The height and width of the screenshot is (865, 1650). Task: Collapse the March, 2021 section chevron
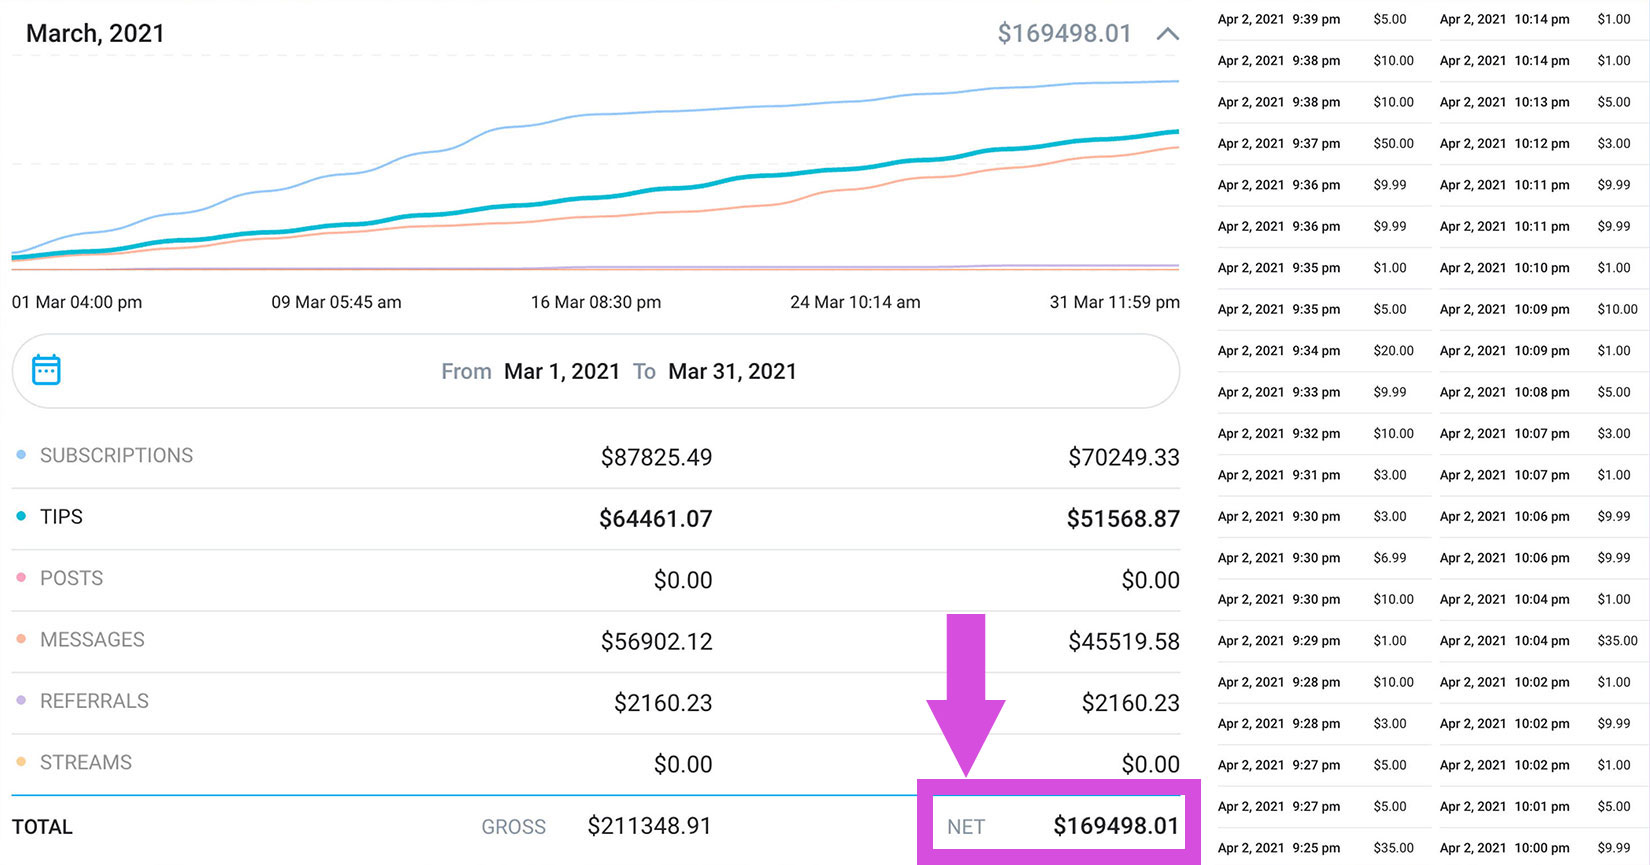(1167, 34)
